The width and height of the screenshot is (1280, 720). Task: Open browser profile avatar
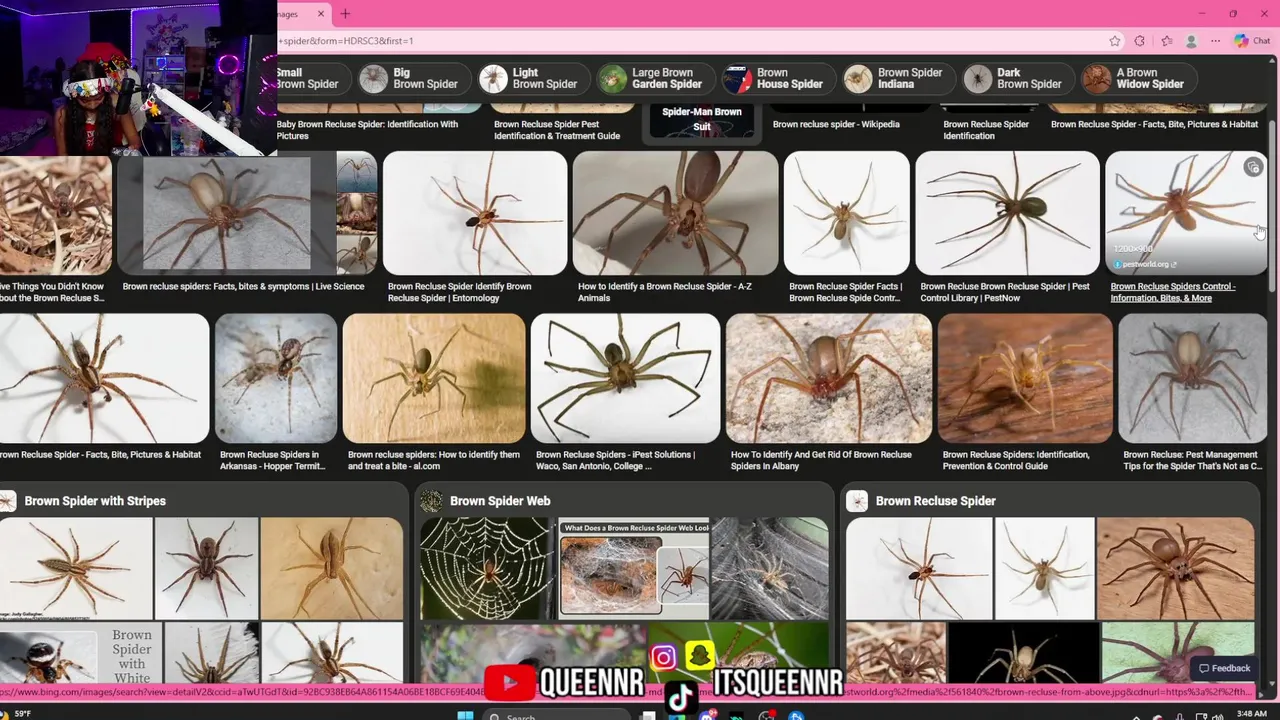(1191, 41)
